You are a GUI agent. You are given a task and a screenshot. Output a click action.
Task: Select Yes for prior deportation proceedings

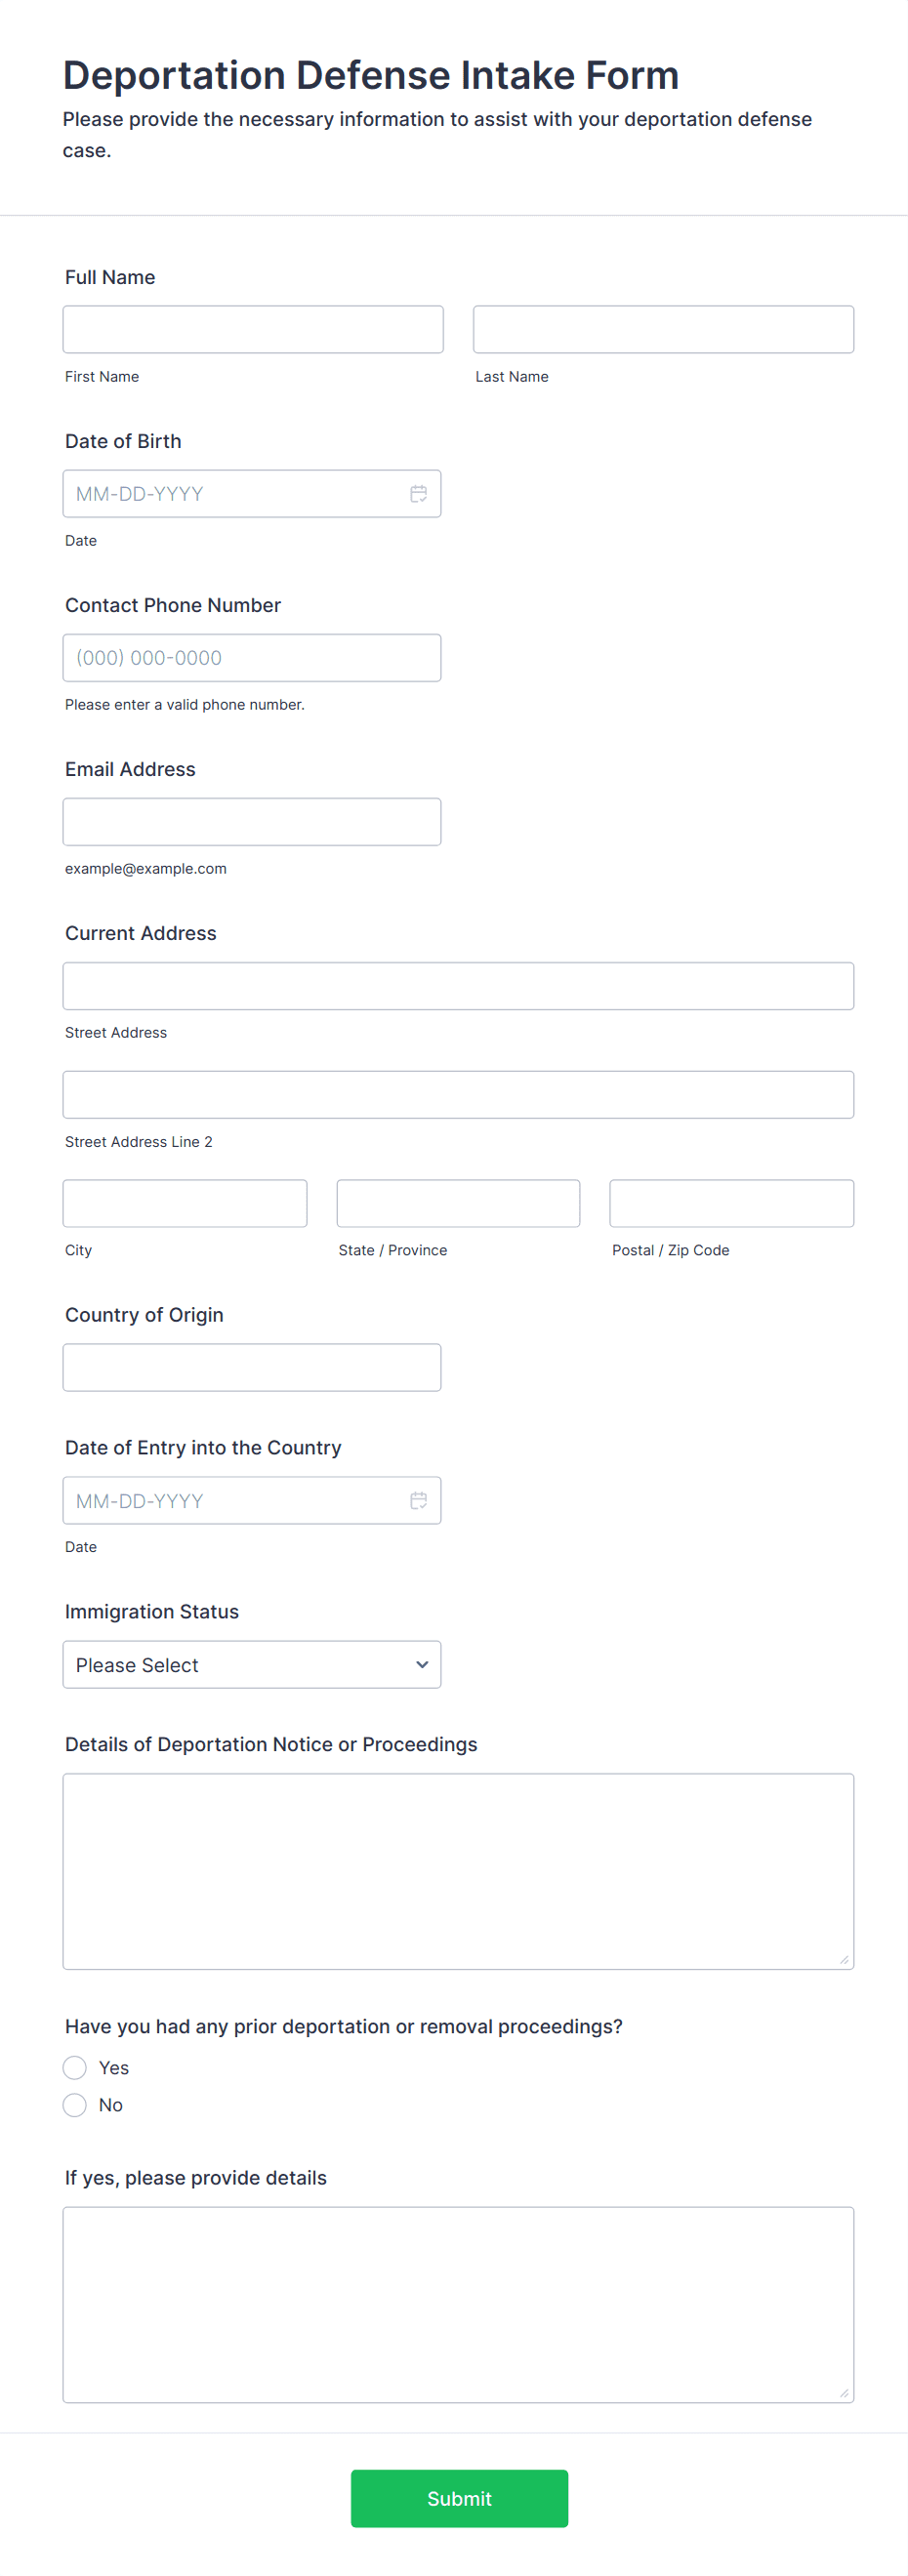pyautogui.click(x=75, y=2067)
